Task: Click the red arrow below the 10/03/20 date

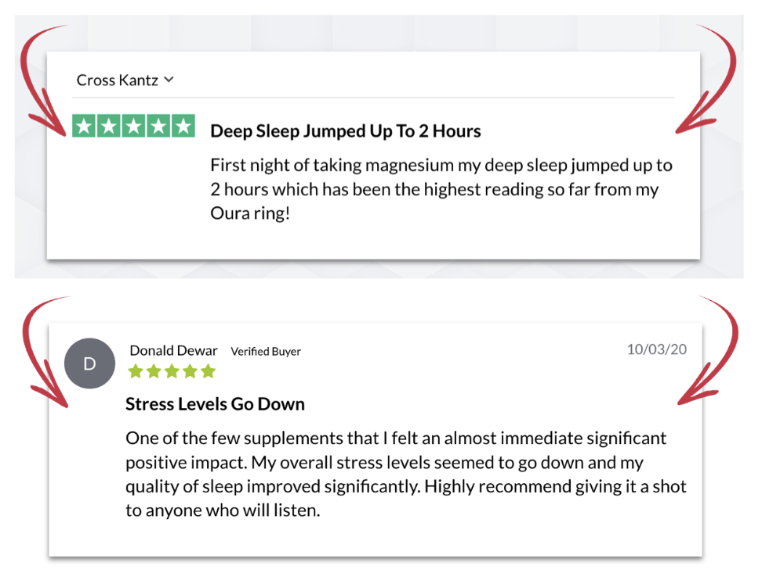Action: pyautogui.click(x=708, y=350)
